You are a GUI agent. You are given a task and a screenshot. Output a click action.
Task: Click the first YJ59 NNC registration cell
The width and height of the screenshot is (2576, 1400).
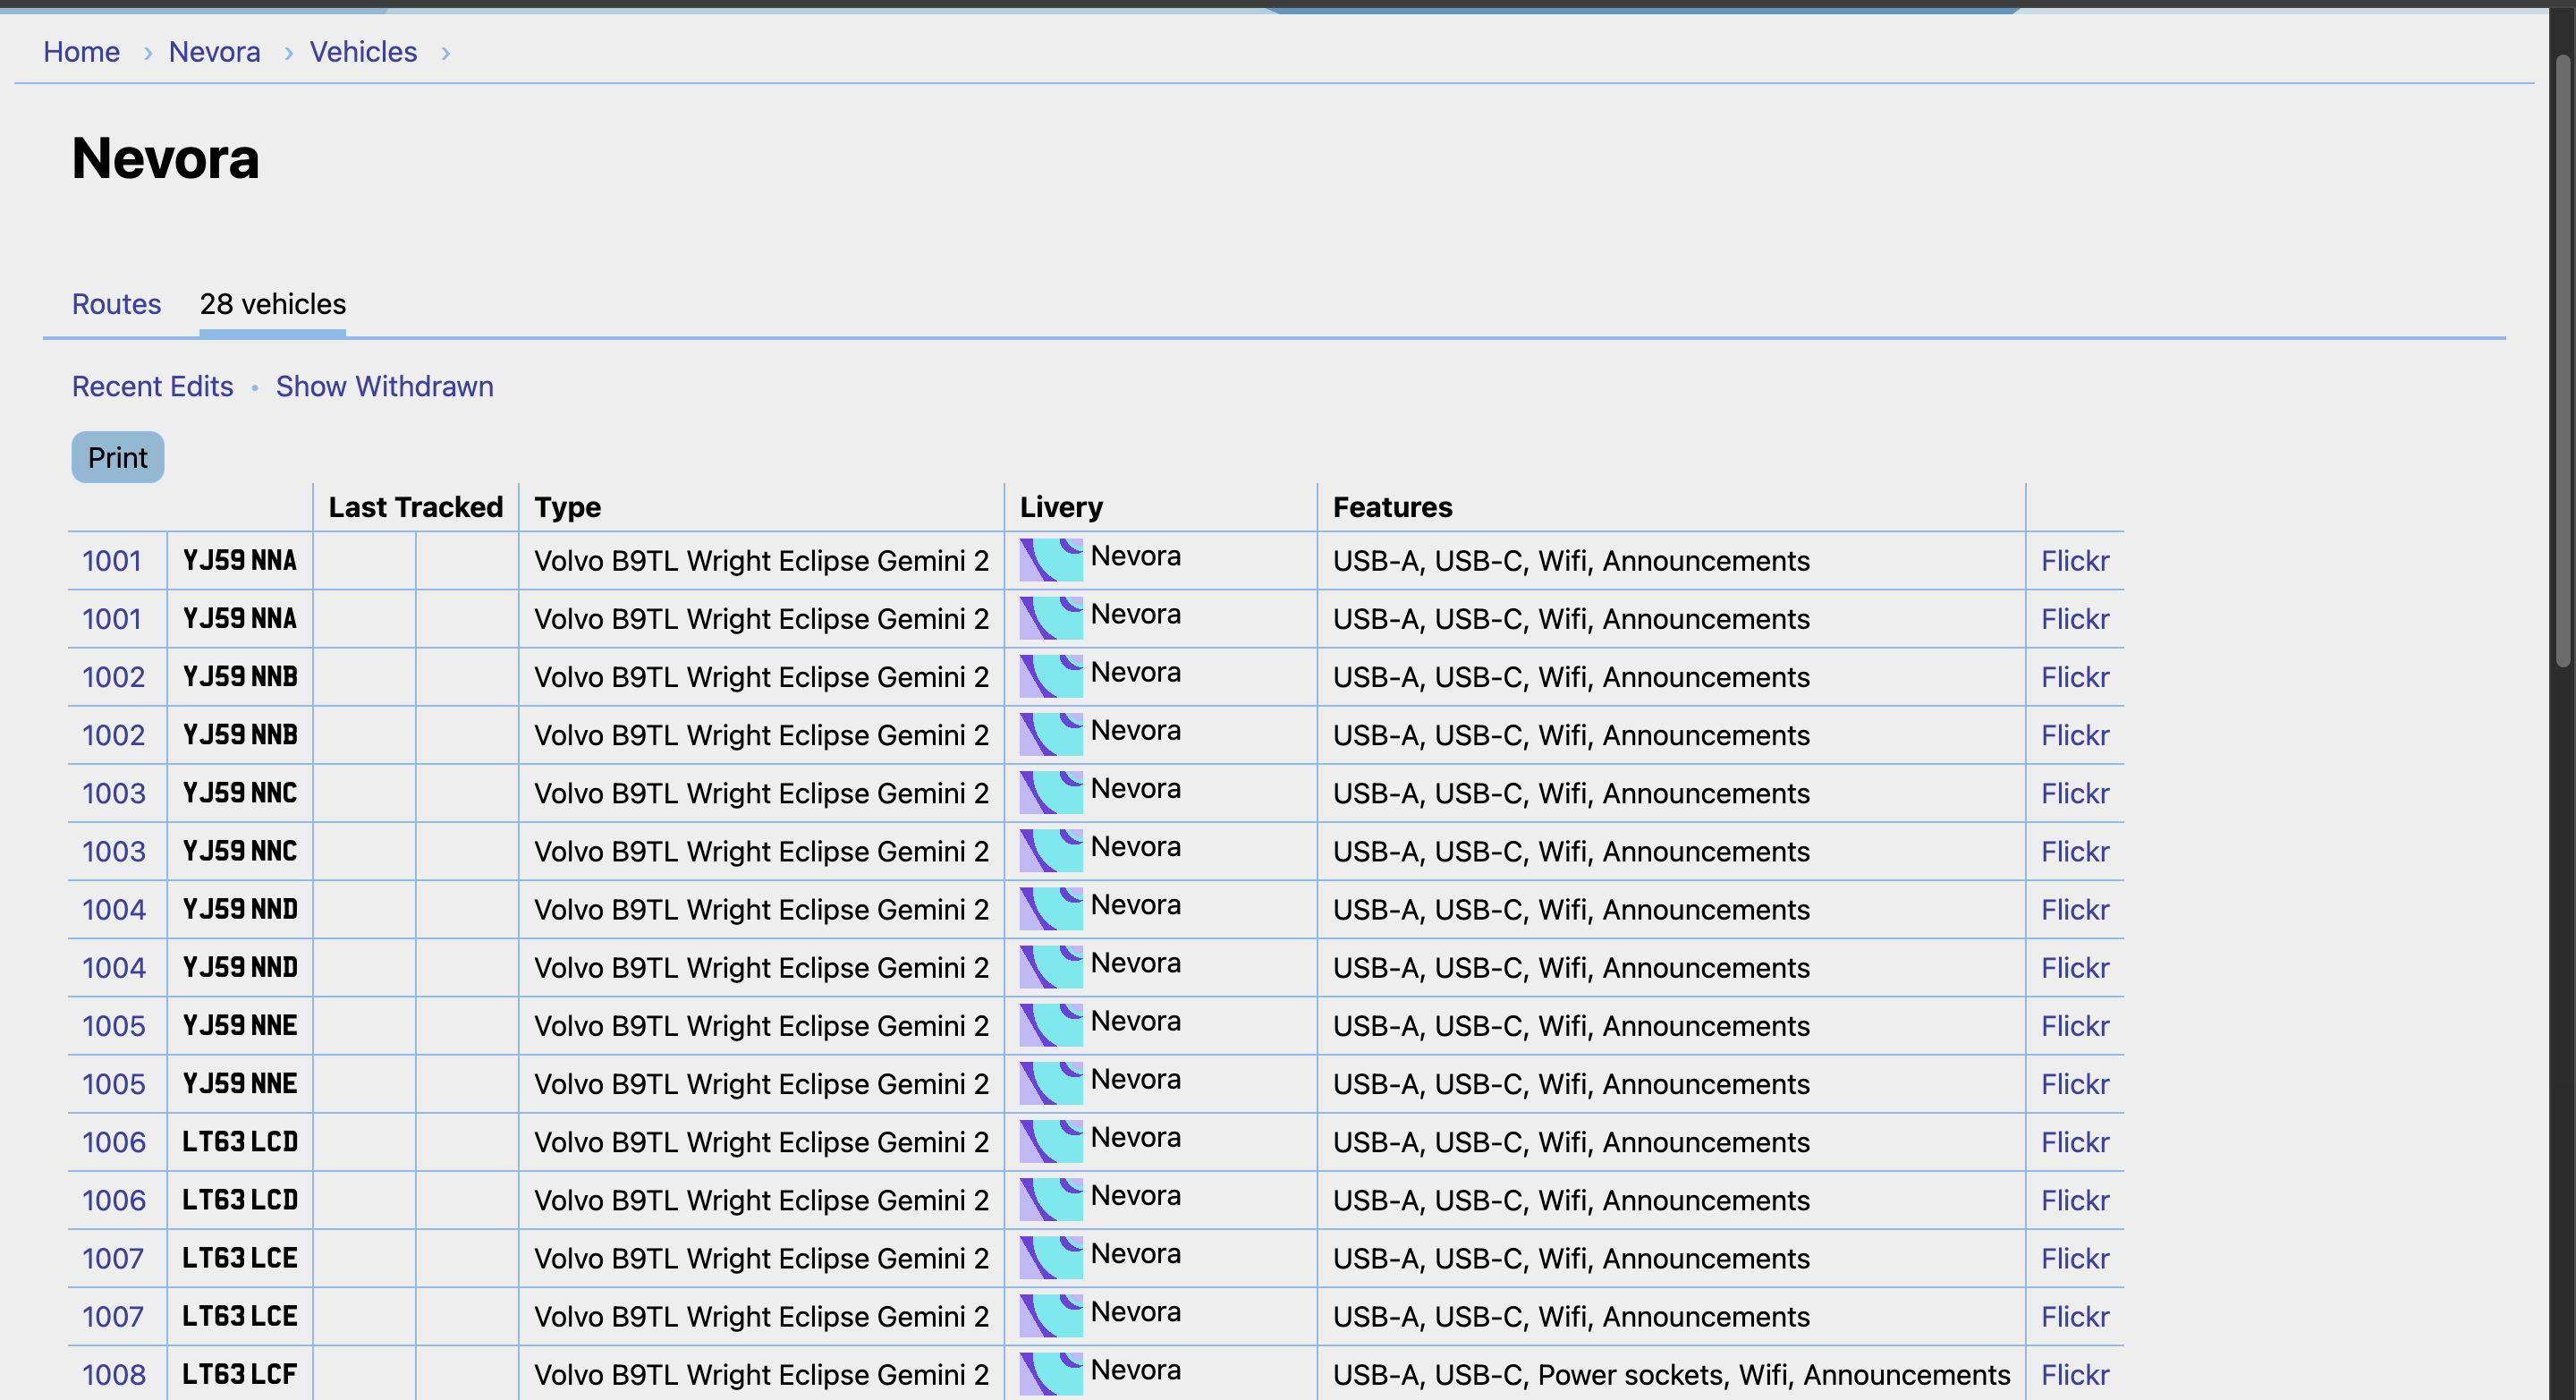[x=240, y=793]
